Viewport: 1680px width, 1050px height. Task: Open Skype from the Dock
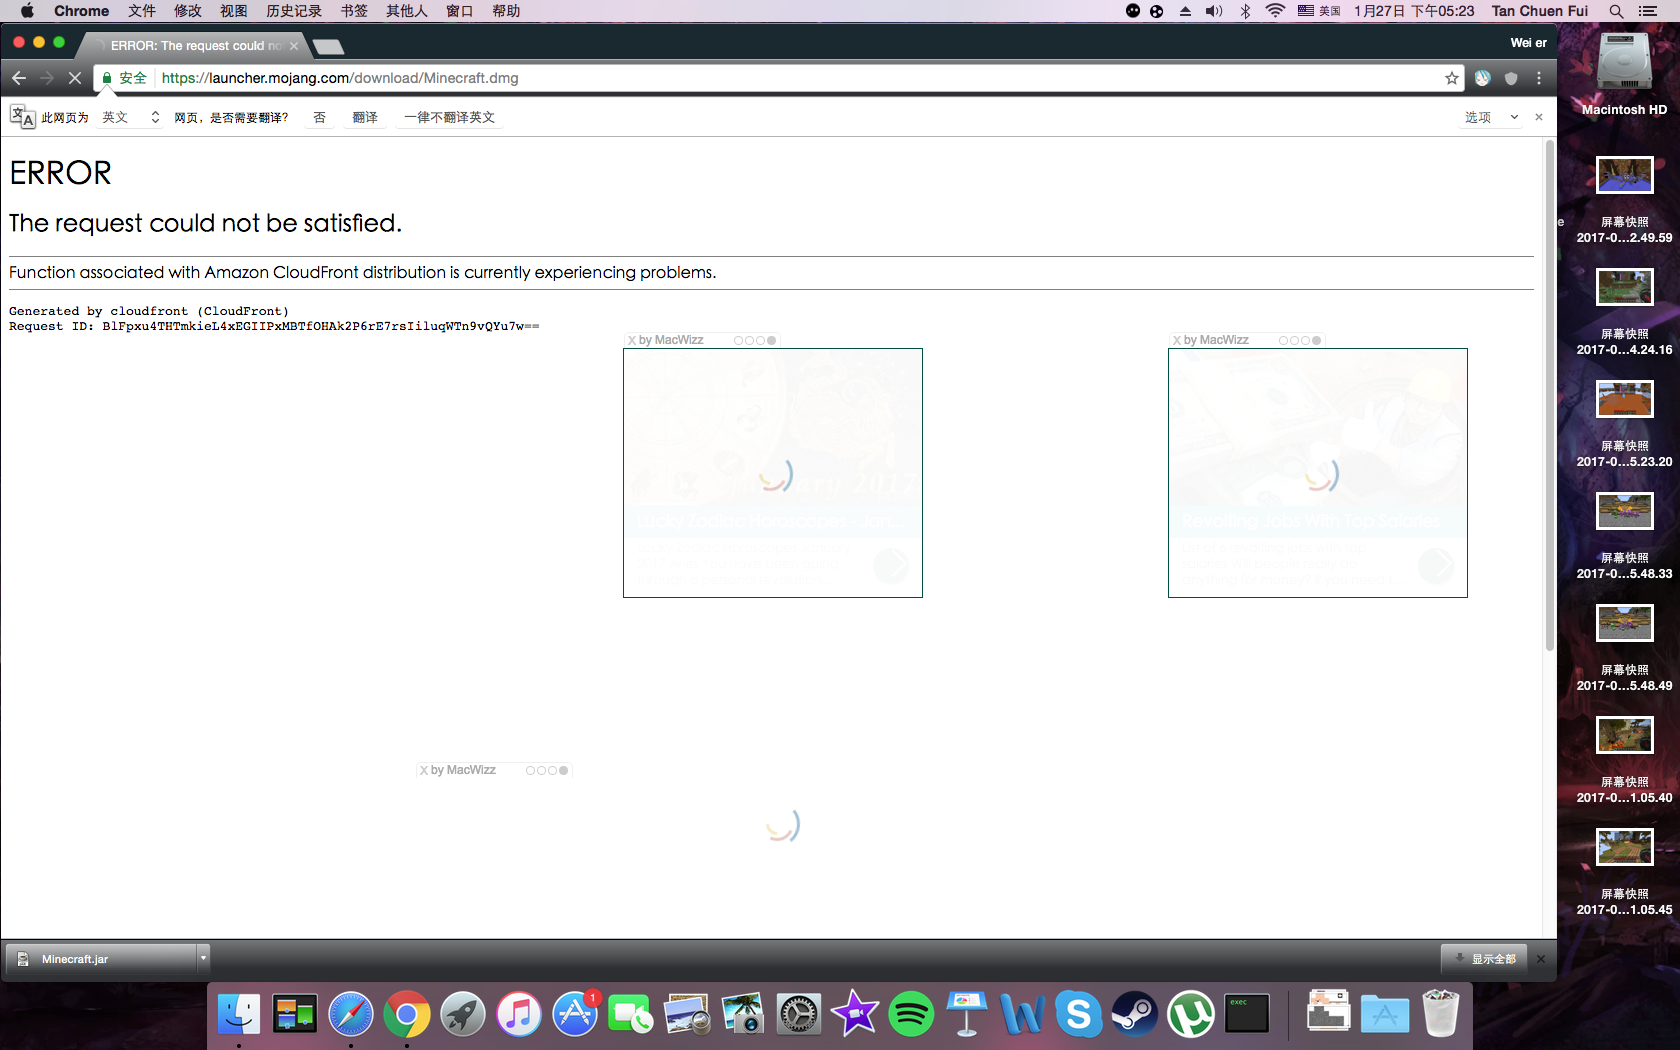[x=1079, y=1015]
